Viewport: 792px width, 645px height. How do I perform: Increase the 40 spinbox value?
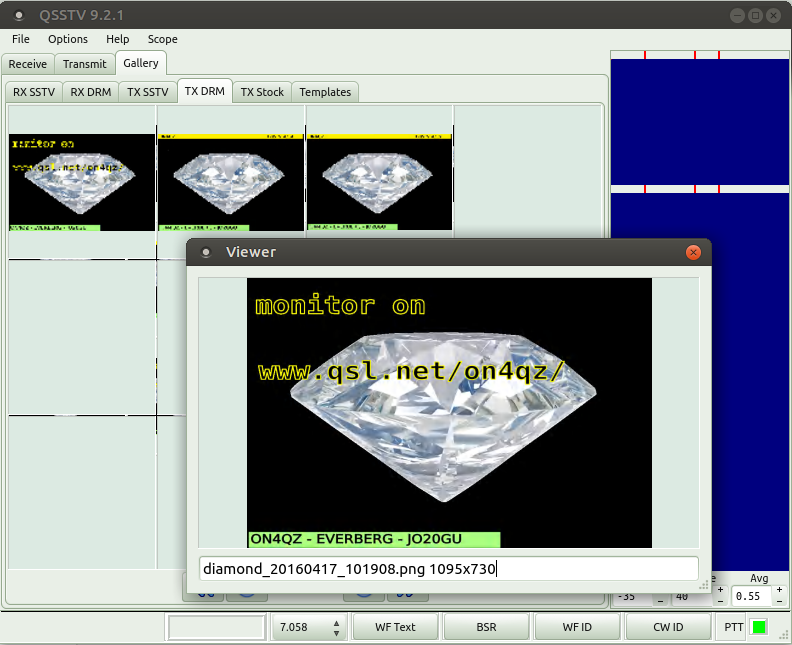pyautogui.click(x=720, y=590)
